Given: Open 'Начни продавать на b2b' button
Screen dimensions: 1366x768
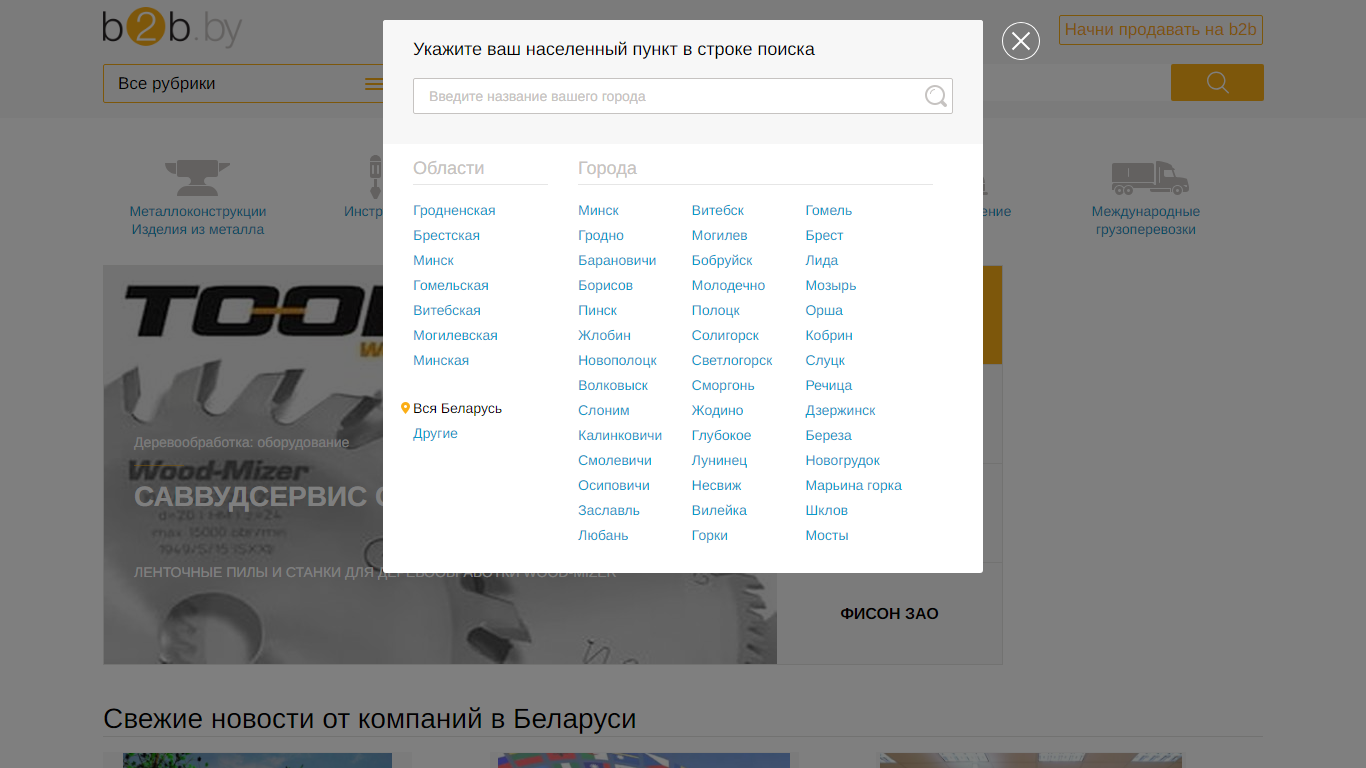Looking at the screenshot, I should coord(1161,30).
